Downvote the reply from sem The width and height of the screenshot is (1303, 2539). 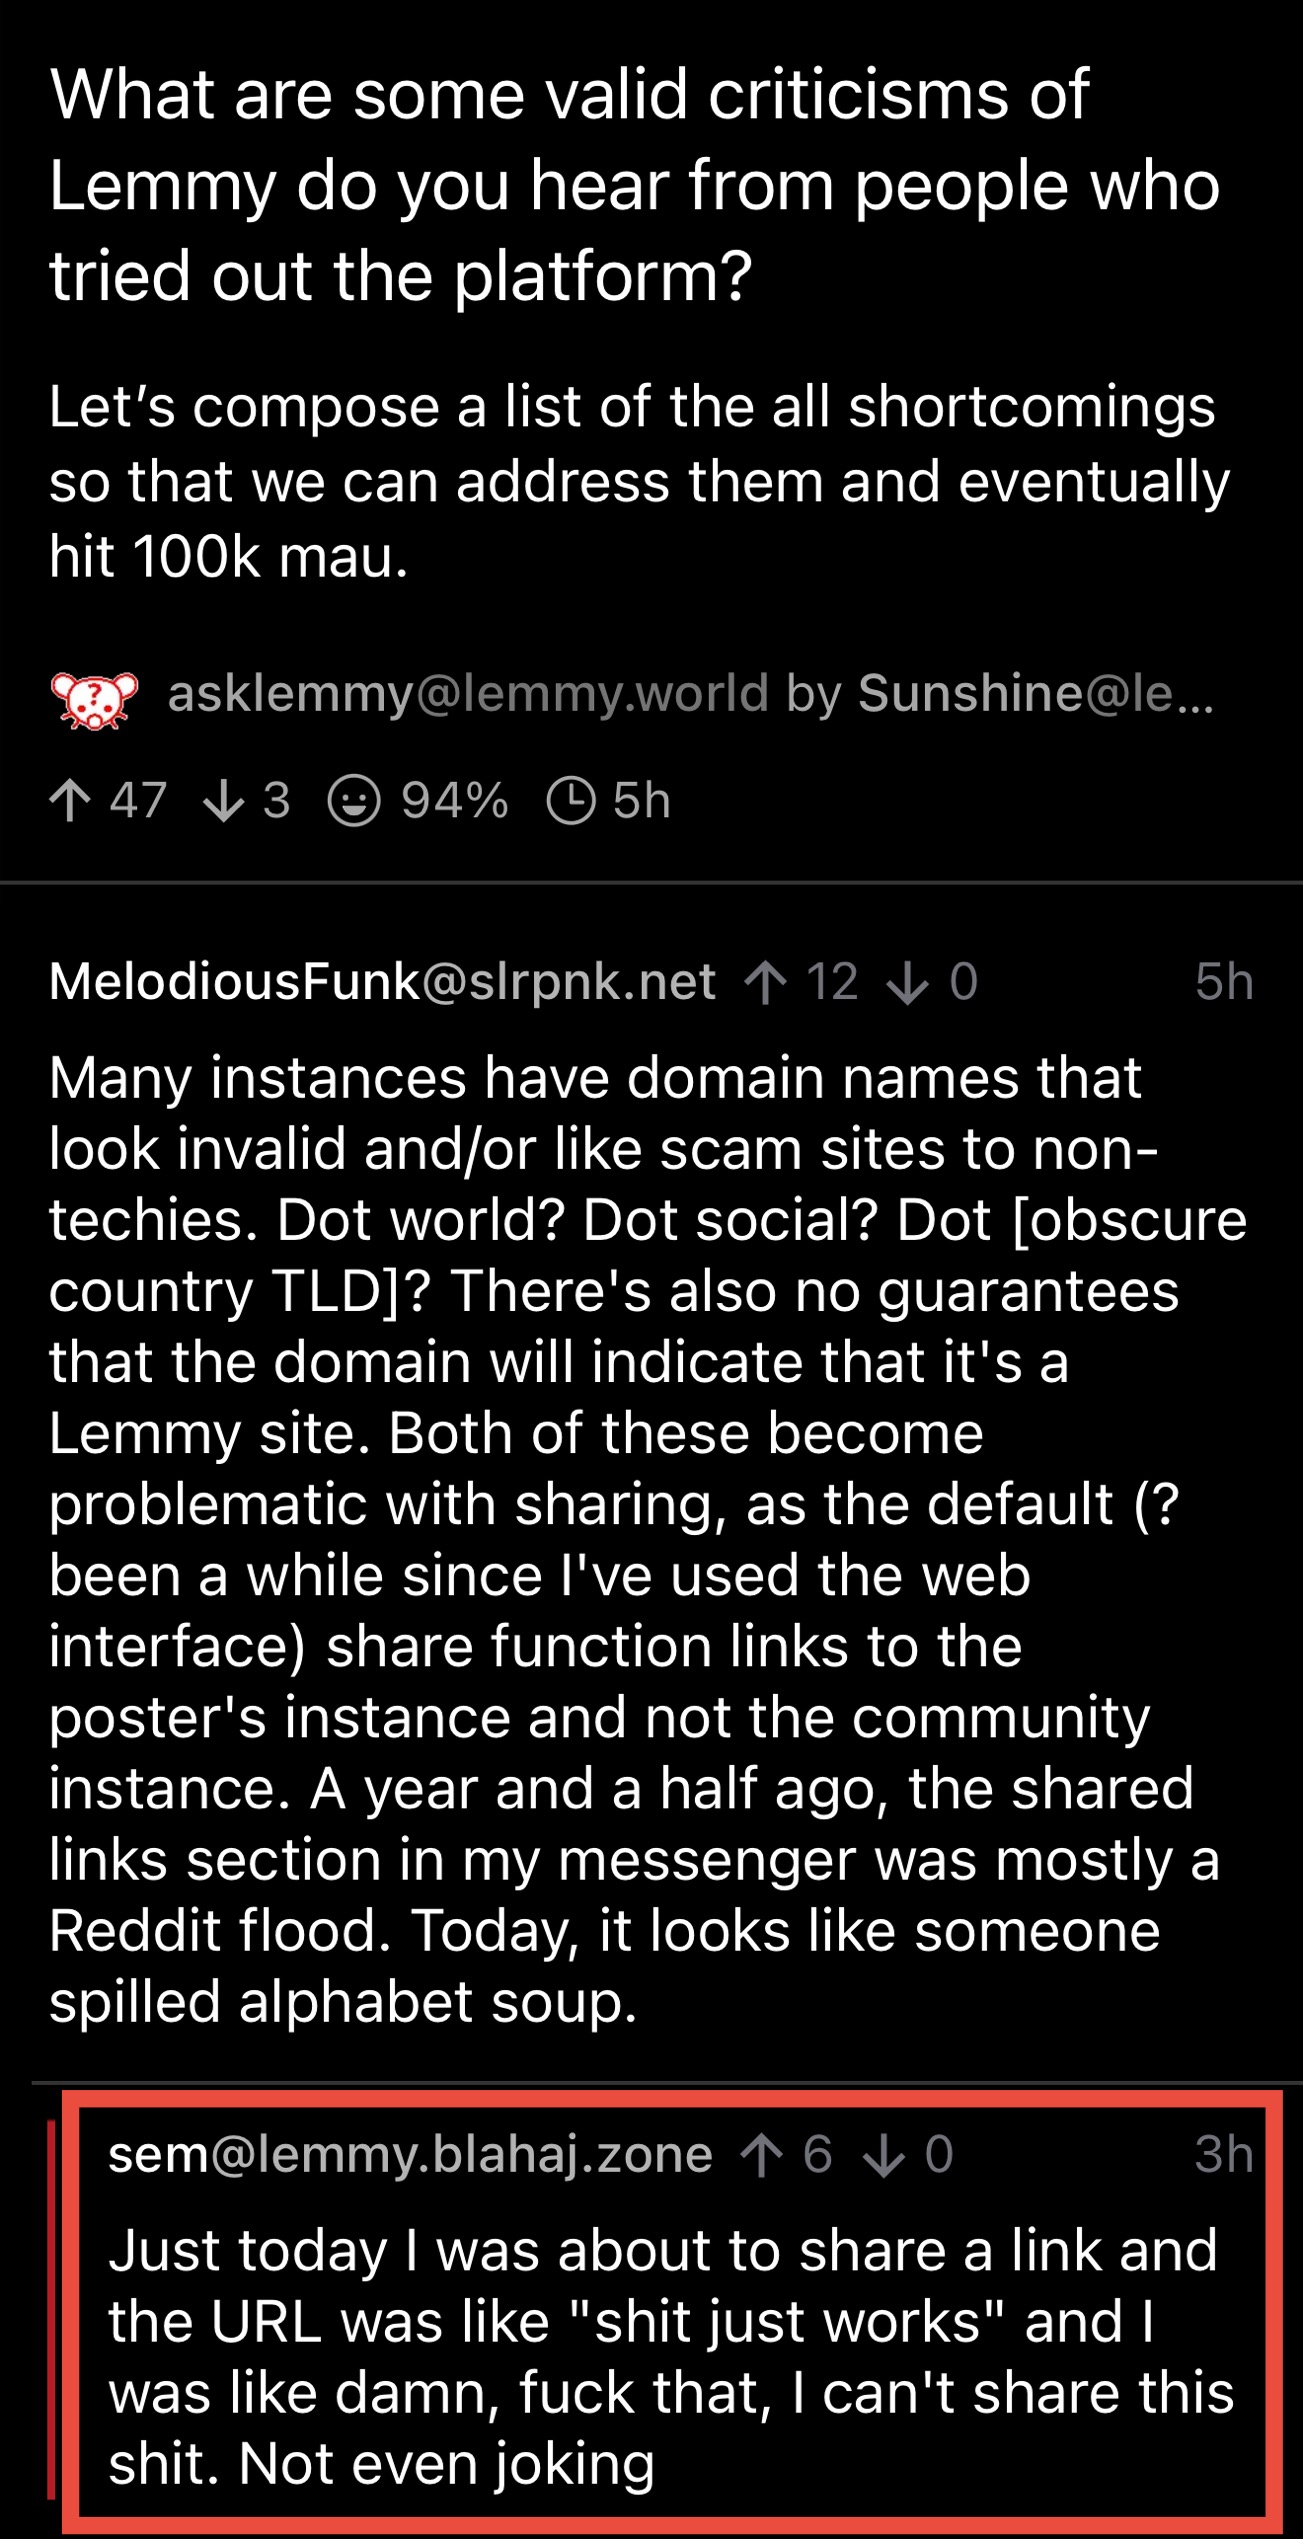click(x=883, y=2155)
